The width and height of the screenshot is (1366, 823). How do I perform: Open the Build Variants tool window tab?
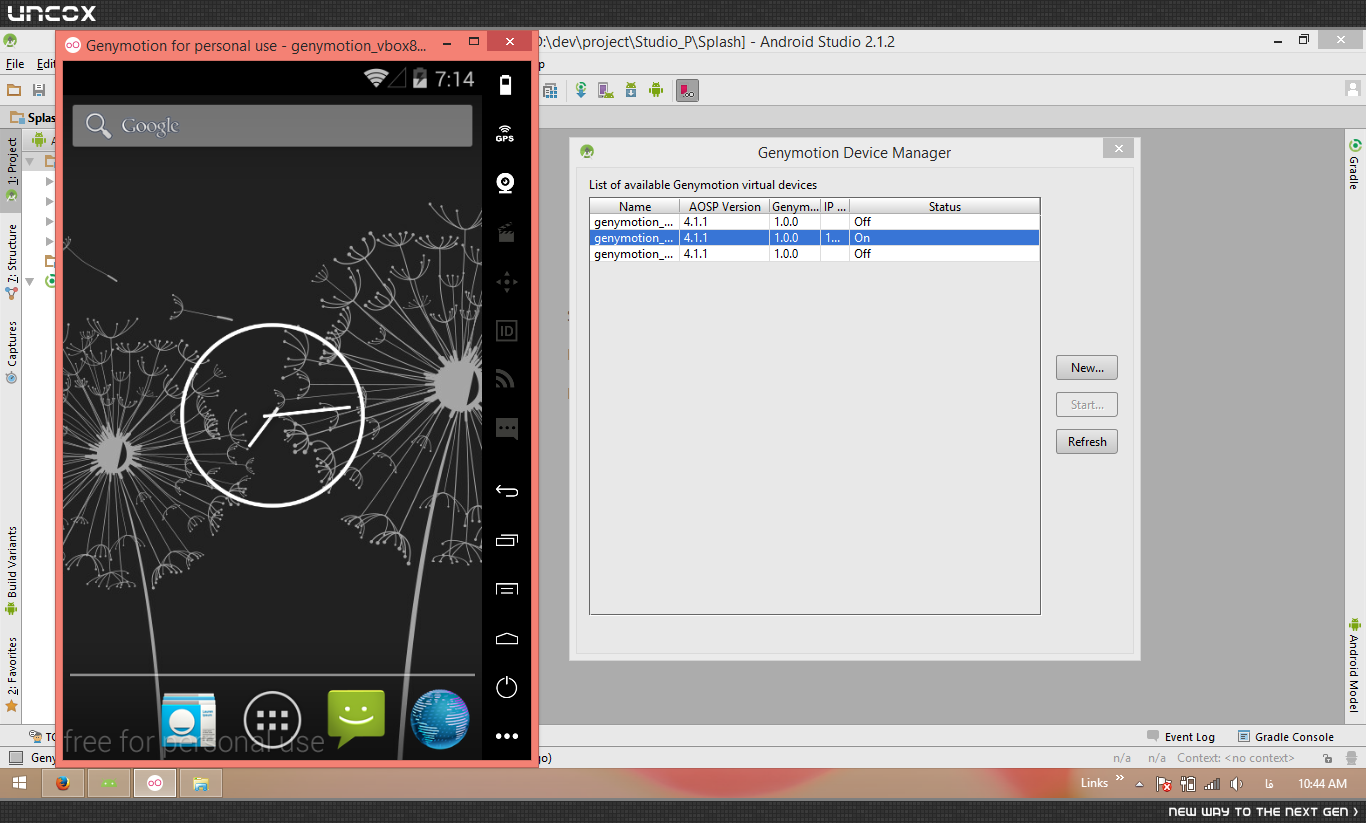click(11, 570)
